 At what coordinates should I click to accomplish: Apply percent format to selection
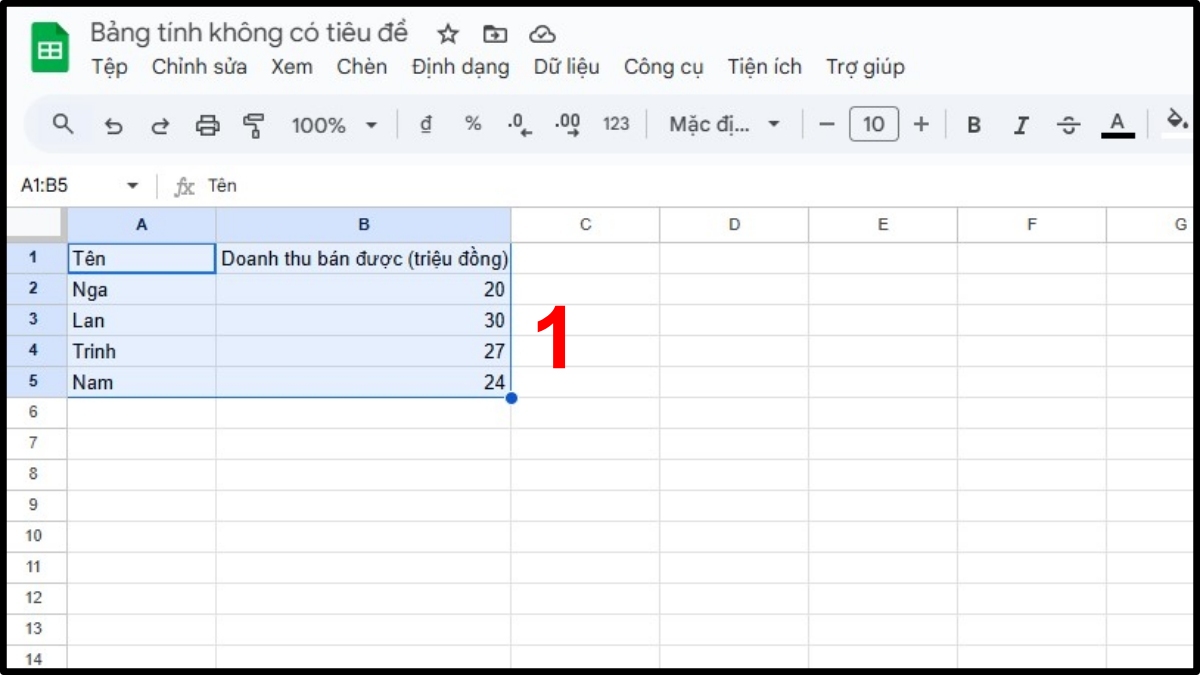click(x=473, y=124)
